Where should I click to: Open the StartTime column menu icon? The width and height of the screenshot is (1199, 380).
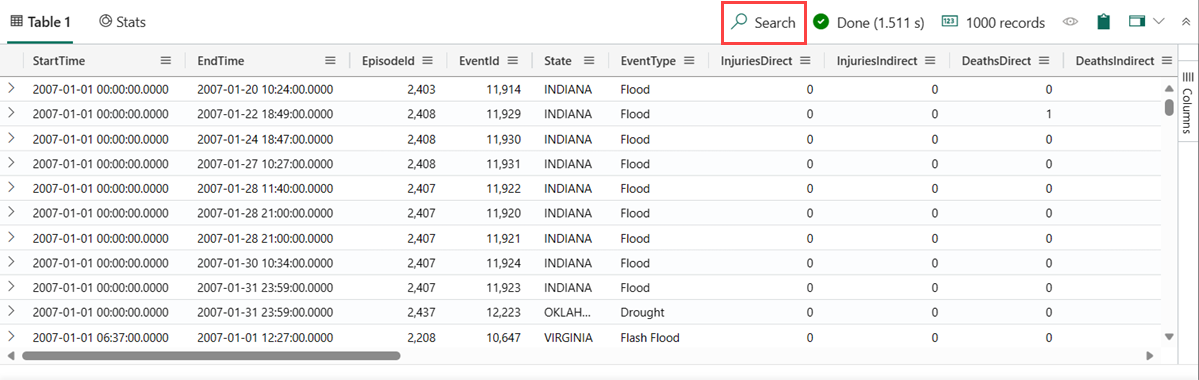pyautogui.click(x=166, y=60)
